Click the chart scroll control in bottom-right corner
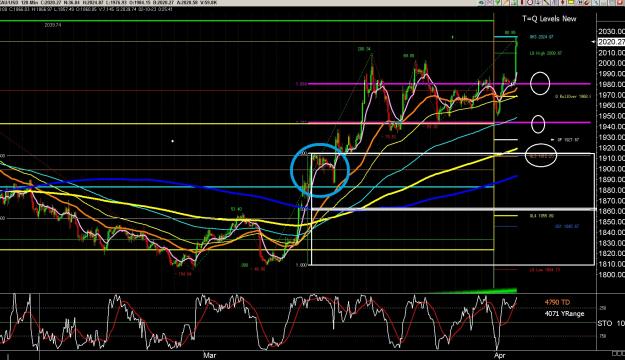The height and width of the screenshot is (360, 625). point(618,354)
